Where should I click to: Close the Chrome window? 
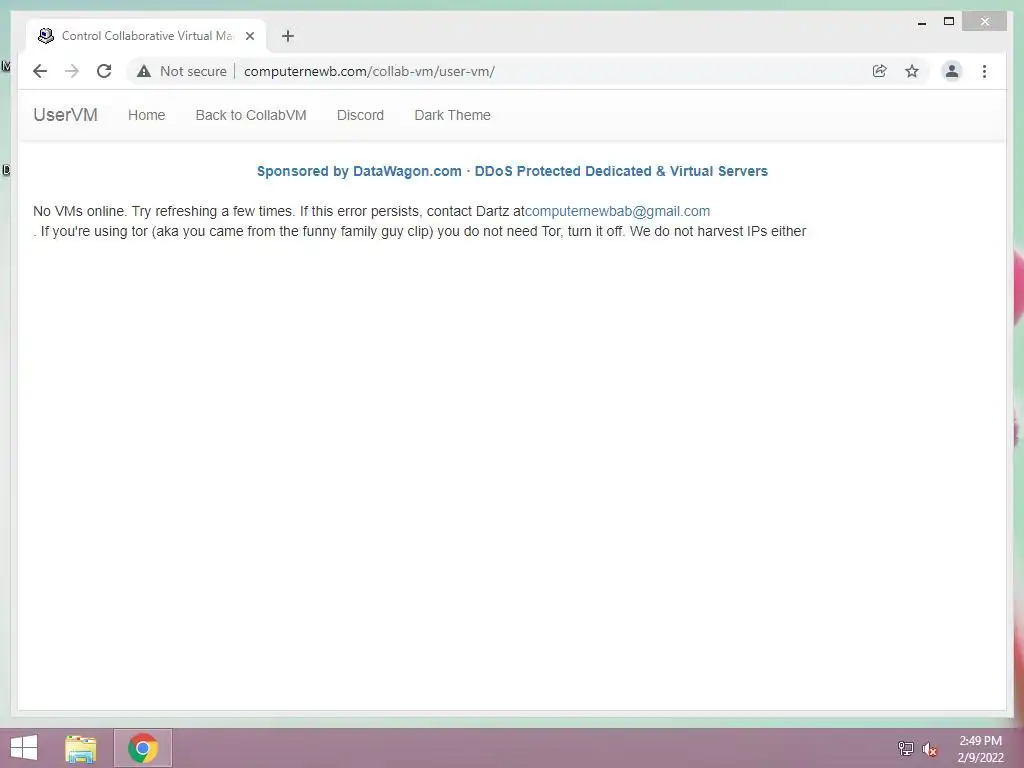click(x=985, y=22)
